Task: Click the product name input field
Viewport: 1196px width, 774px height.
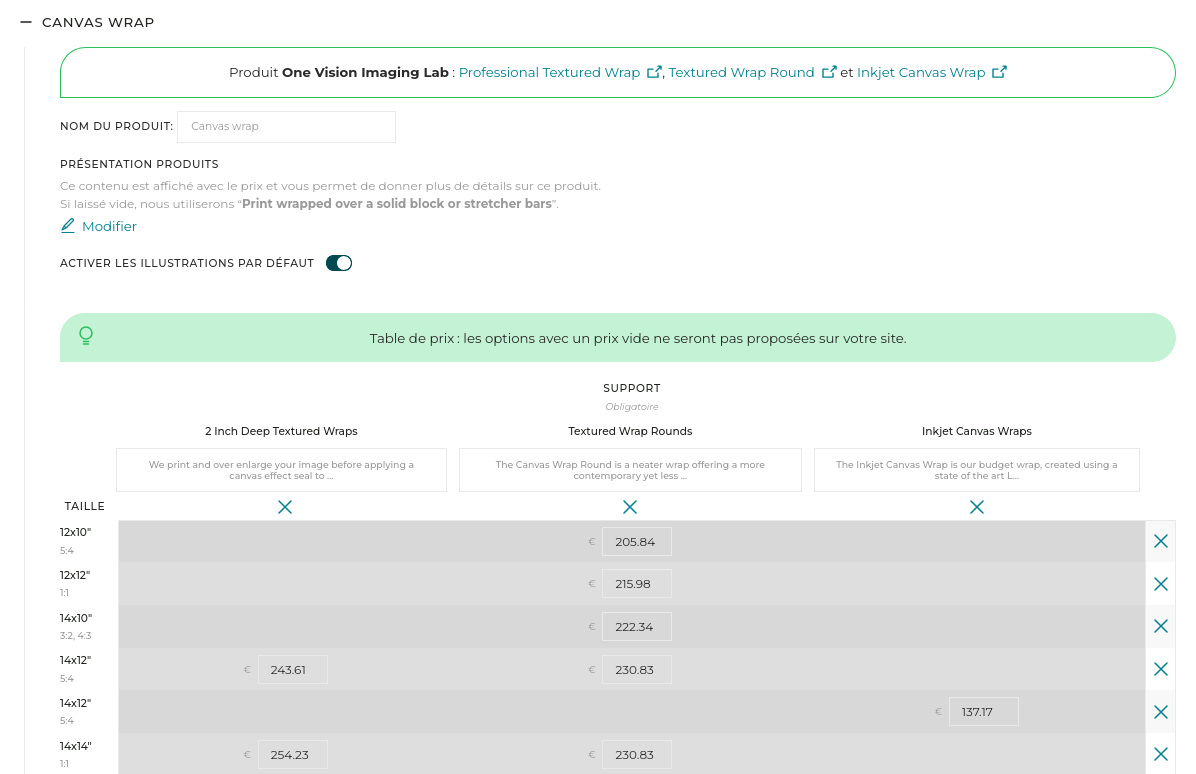Action: coord(286,127)
